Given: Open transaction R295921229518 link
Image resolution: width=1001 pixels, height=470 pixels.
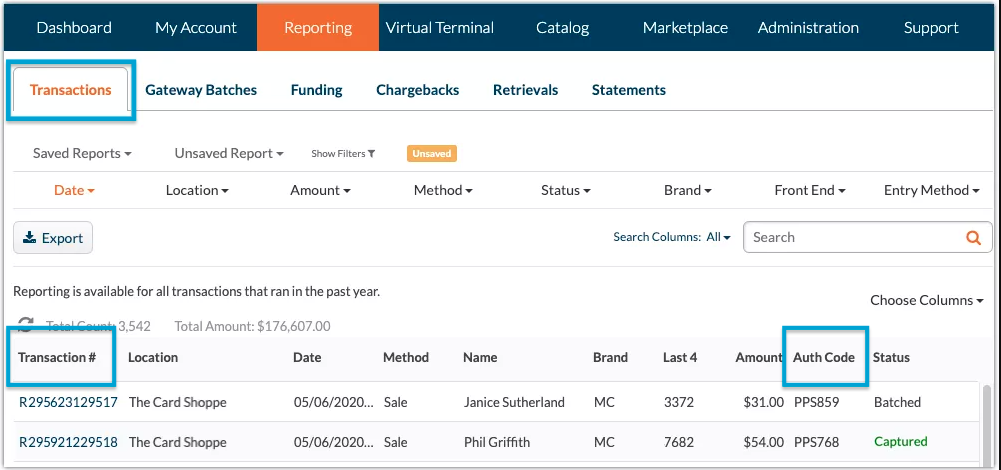Looking at the screenshot, I should pos(68,442).
